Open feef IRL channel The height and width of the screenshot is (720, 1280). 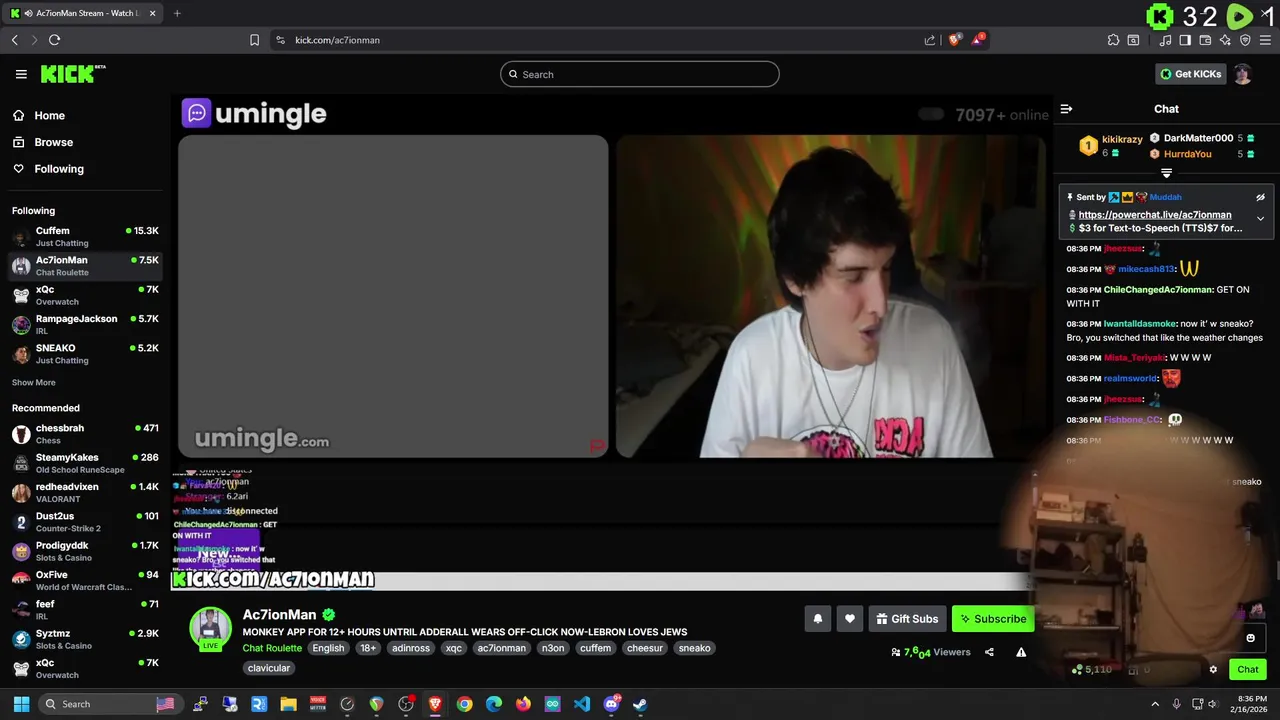click(85, 610)
